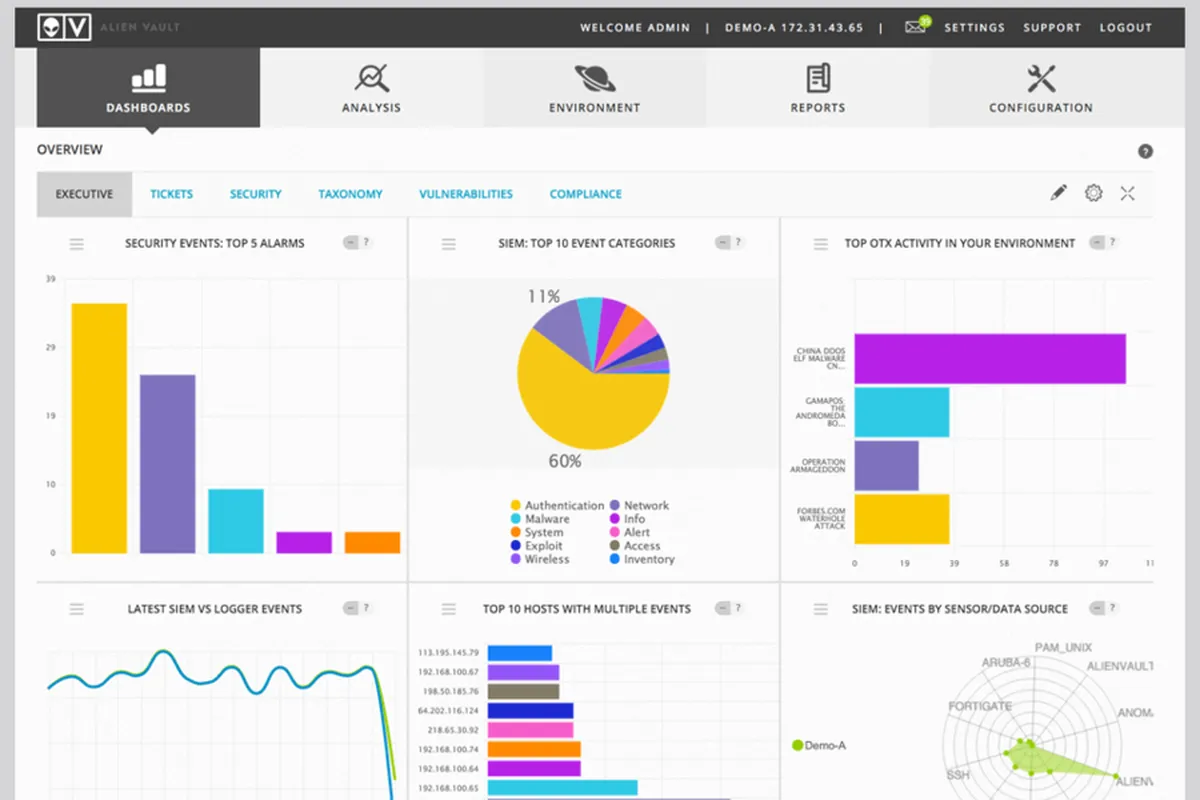The image size is (1200, 800).
Task: Toggle the Exploit legend entry
Action: (x=536, y=546)
